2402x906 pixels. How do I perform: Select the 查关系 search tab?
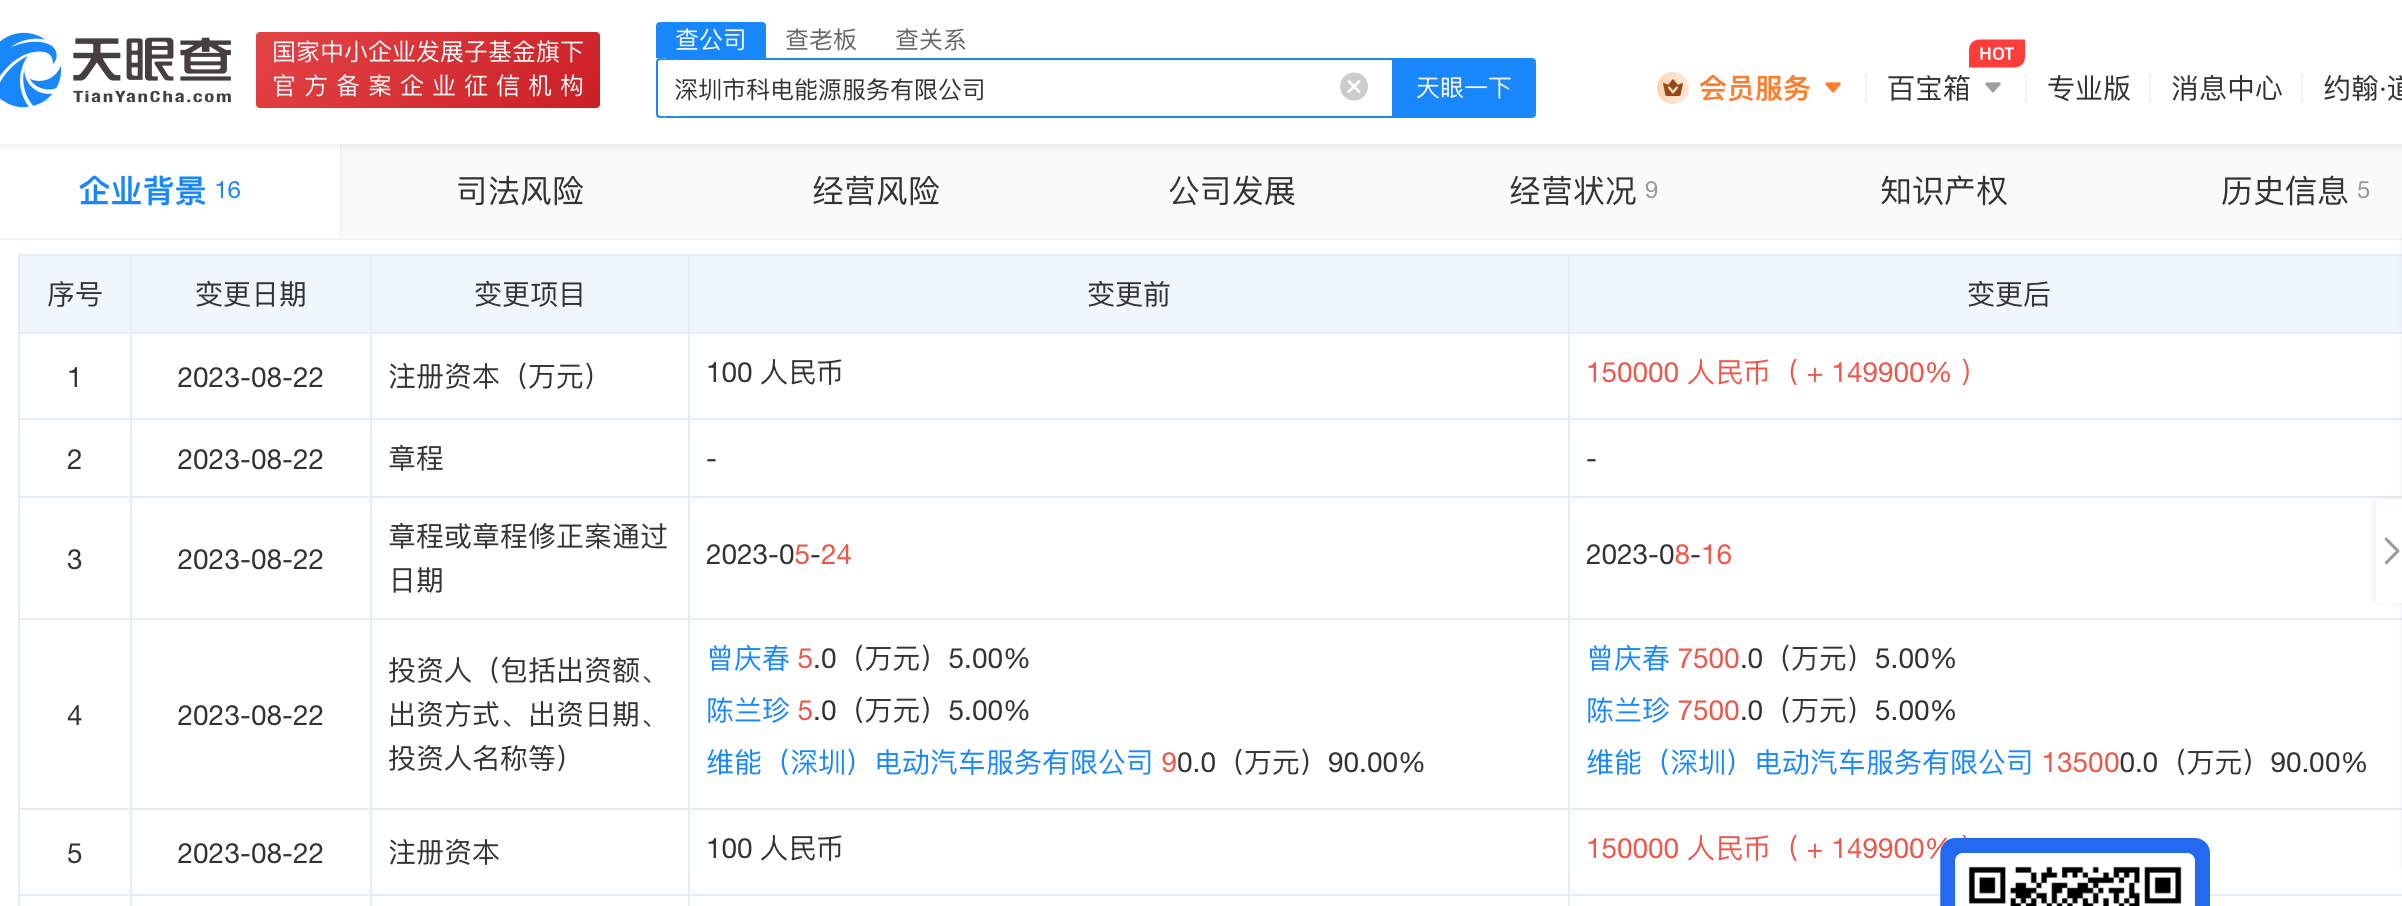931,40
